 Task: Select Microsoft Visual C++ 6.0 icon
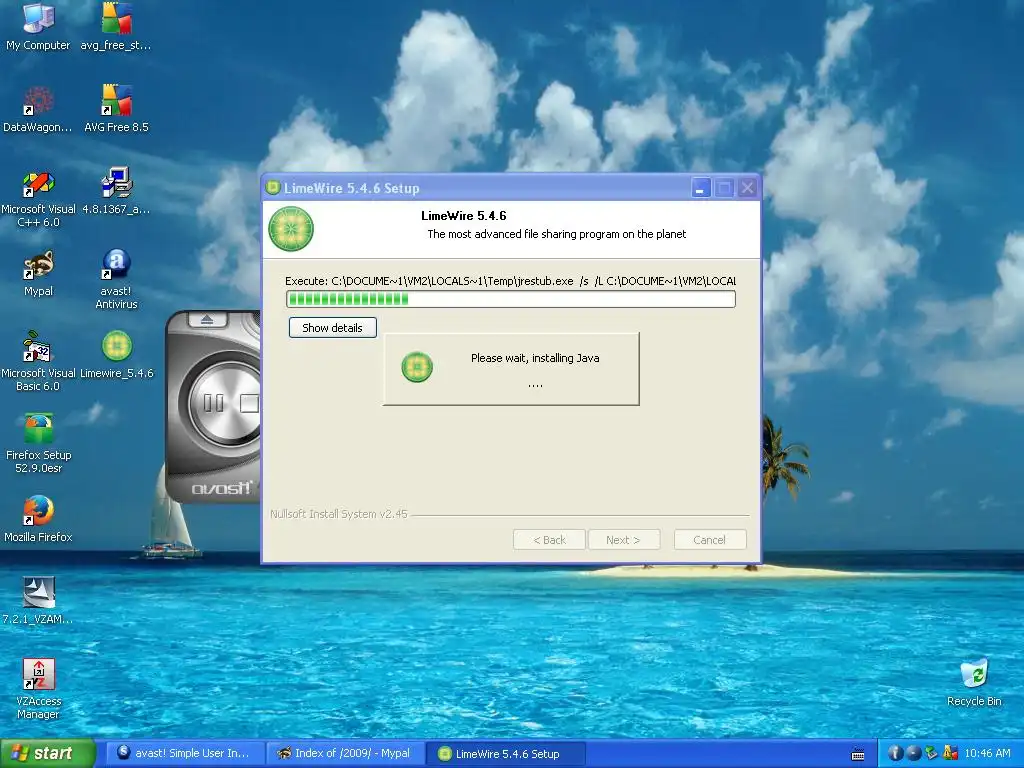[x=38, y=198]
